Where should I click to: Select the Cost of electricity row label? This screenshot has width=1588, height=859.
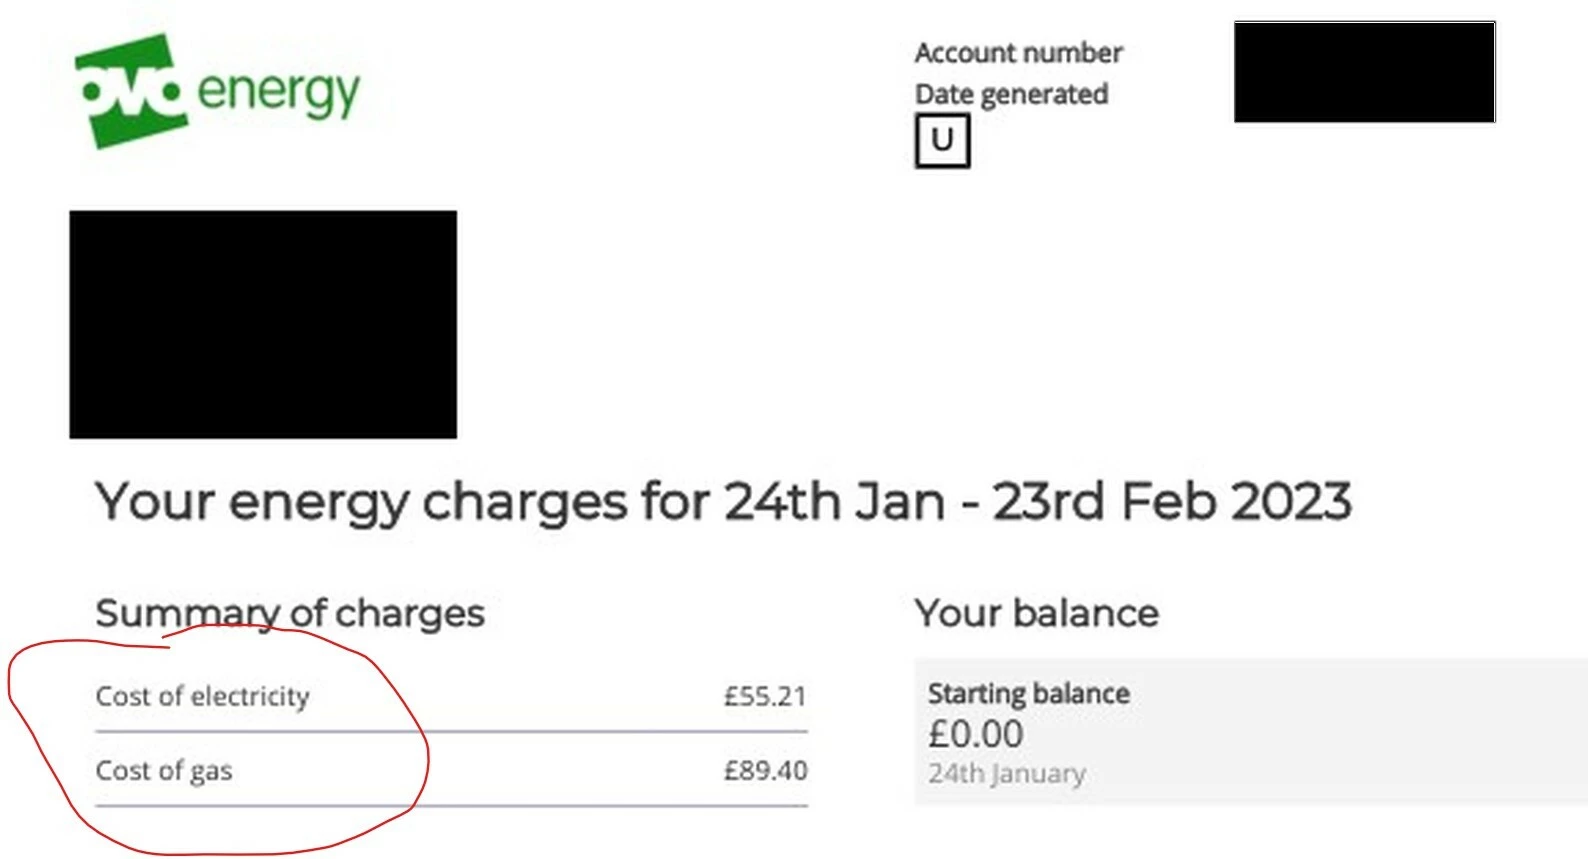pos(203,696)
